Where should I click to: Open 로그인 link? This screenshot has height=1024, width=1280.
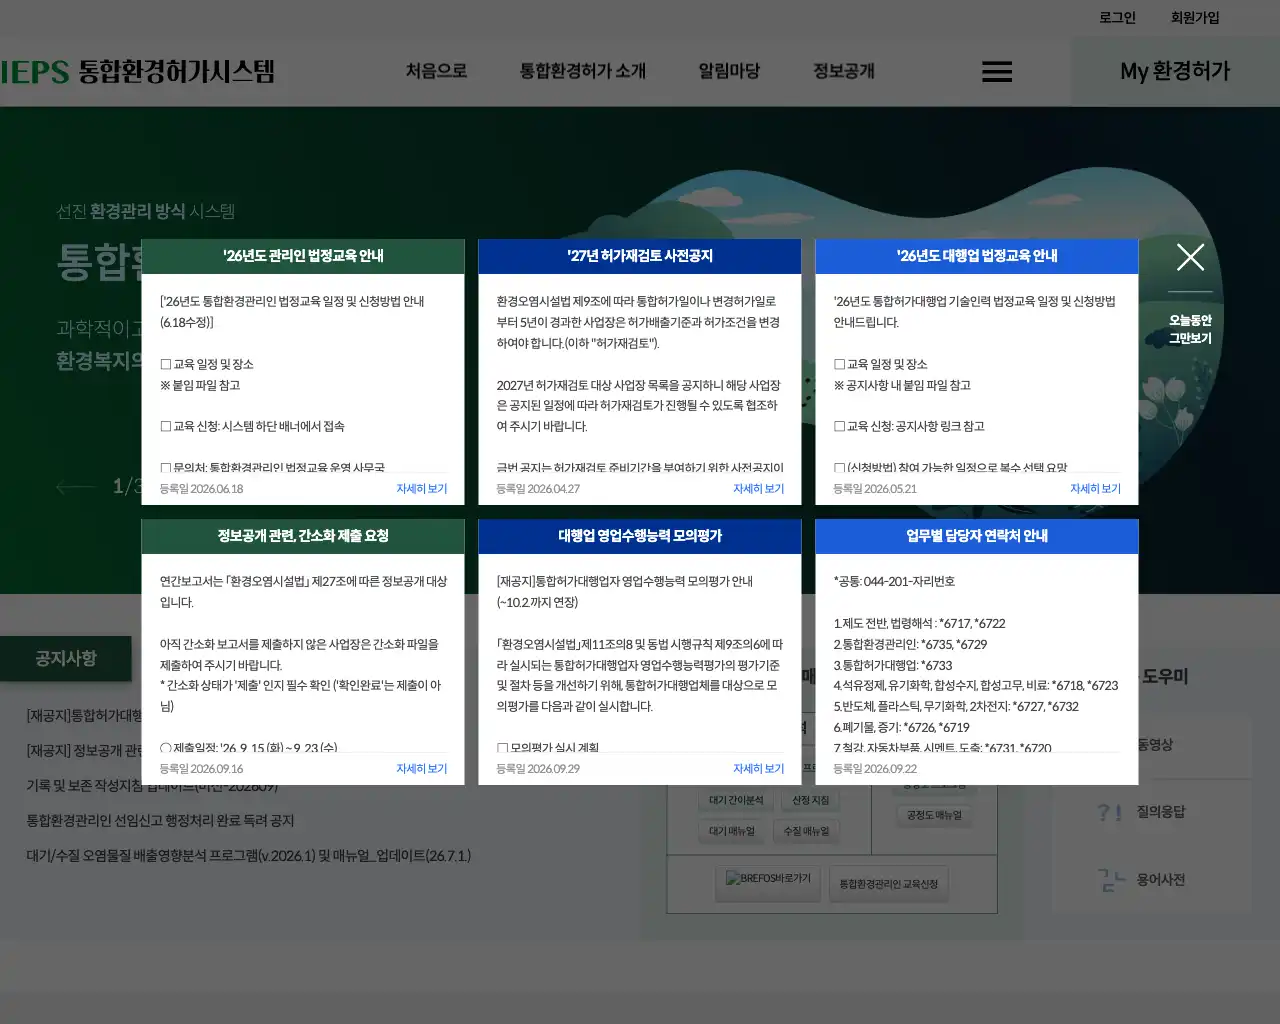pyautogui.click(x=1117, y=18)
